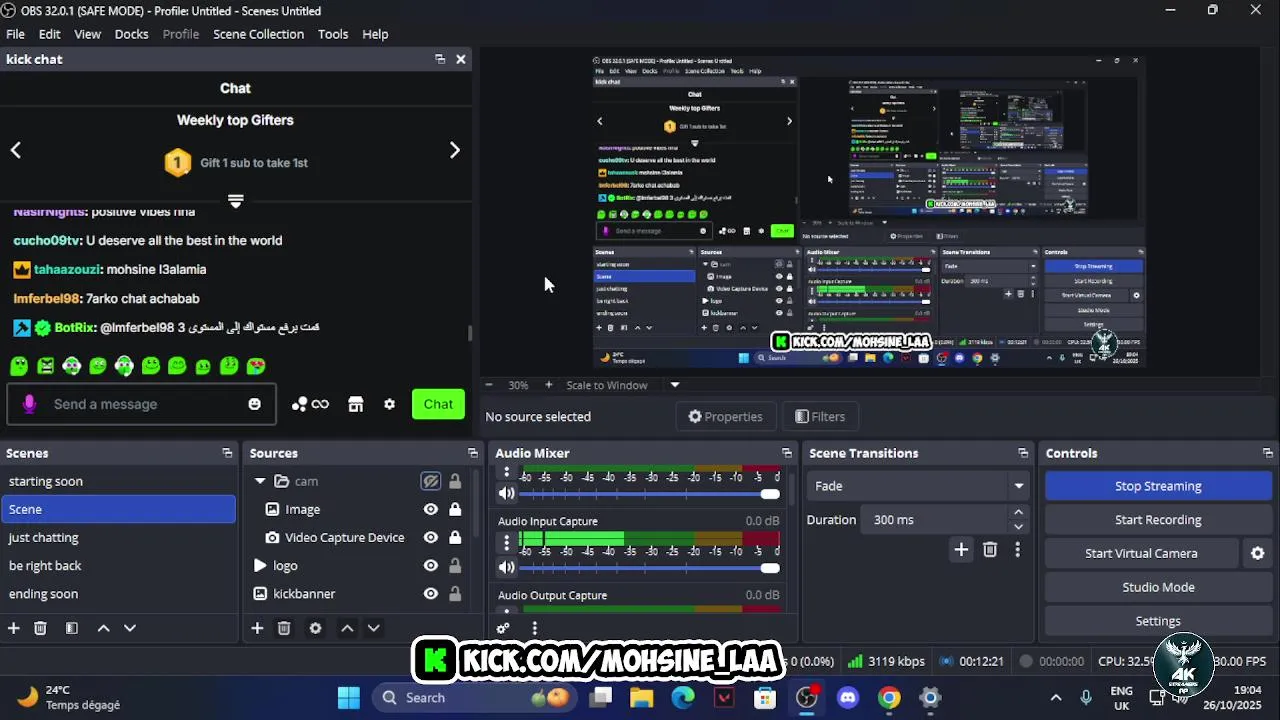The height and width of the screenshot is (720, 1280).
Task: Move source down
Action: [x=373, y=628]
